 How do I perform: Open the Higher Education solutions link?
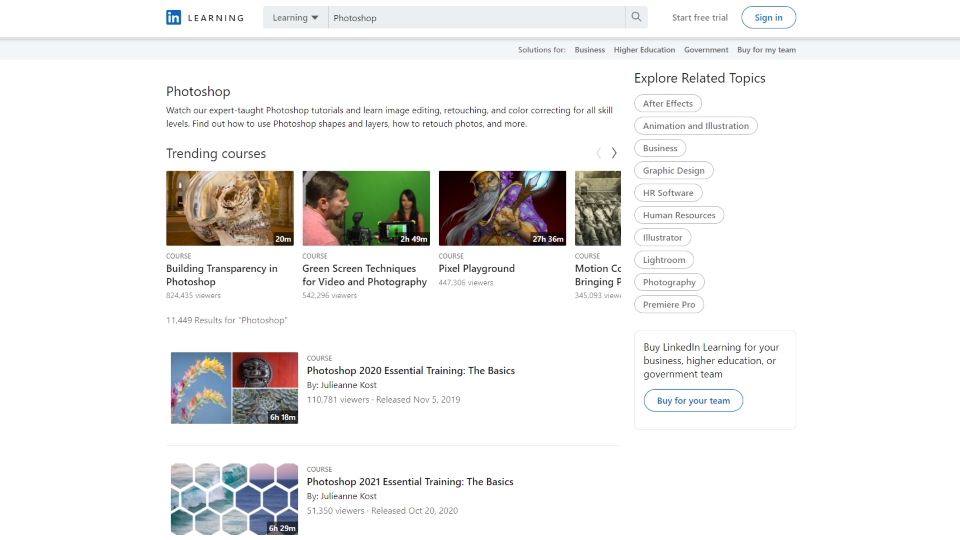(644, 50)
